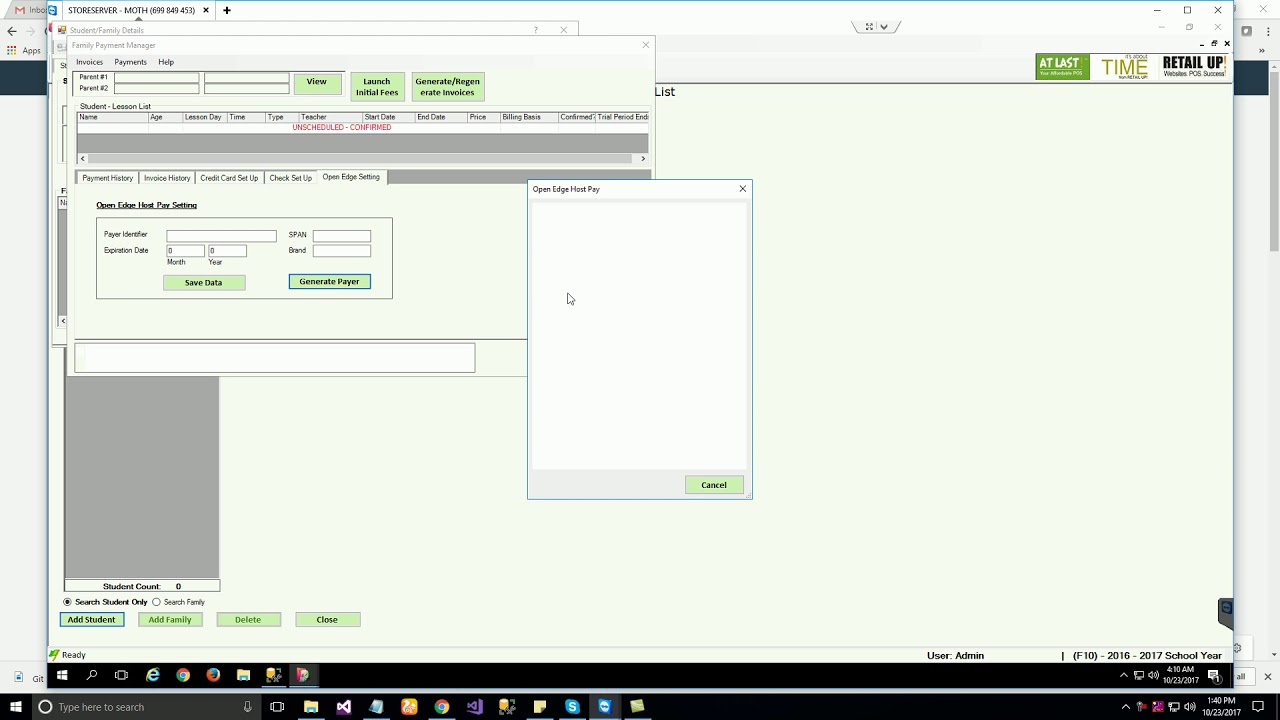Click Close button beside Delete

coord(327,620)
